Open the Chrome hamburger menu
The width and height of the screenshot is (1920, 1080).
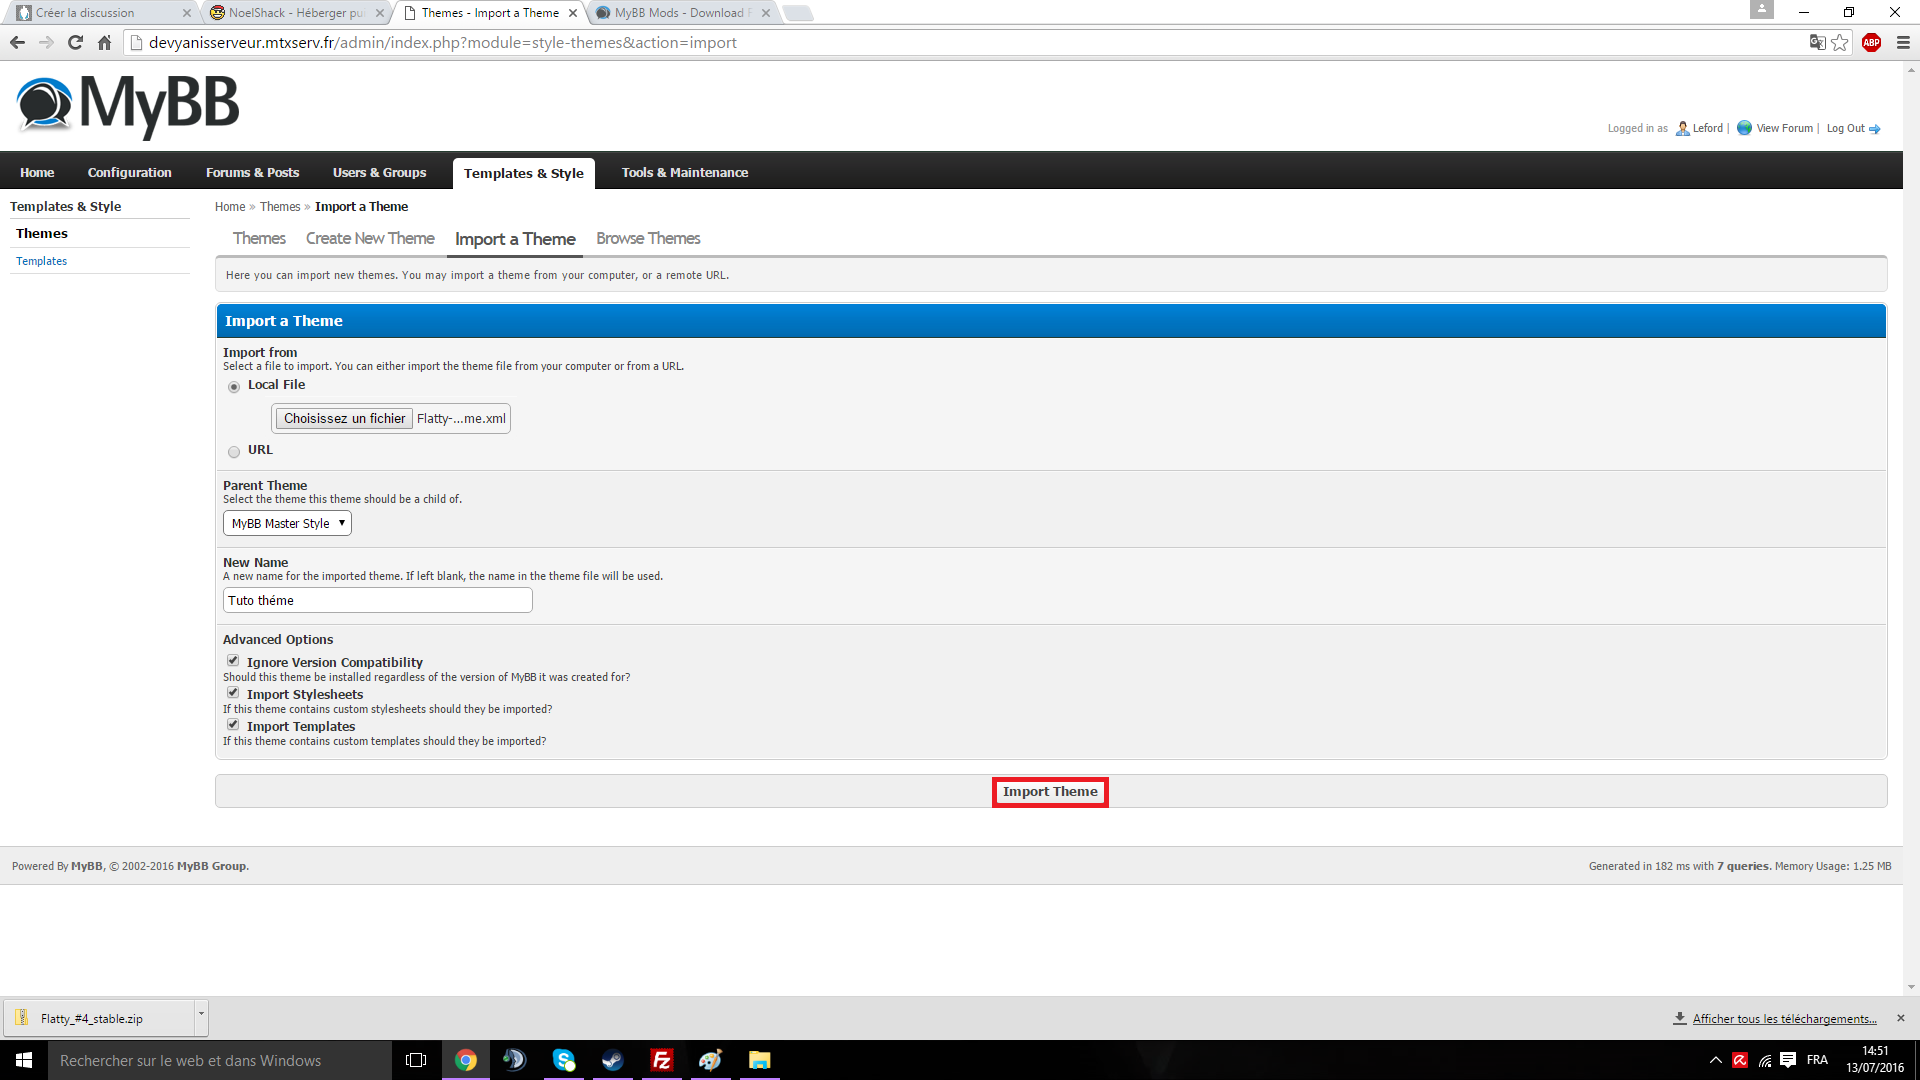coord(1903,42)
